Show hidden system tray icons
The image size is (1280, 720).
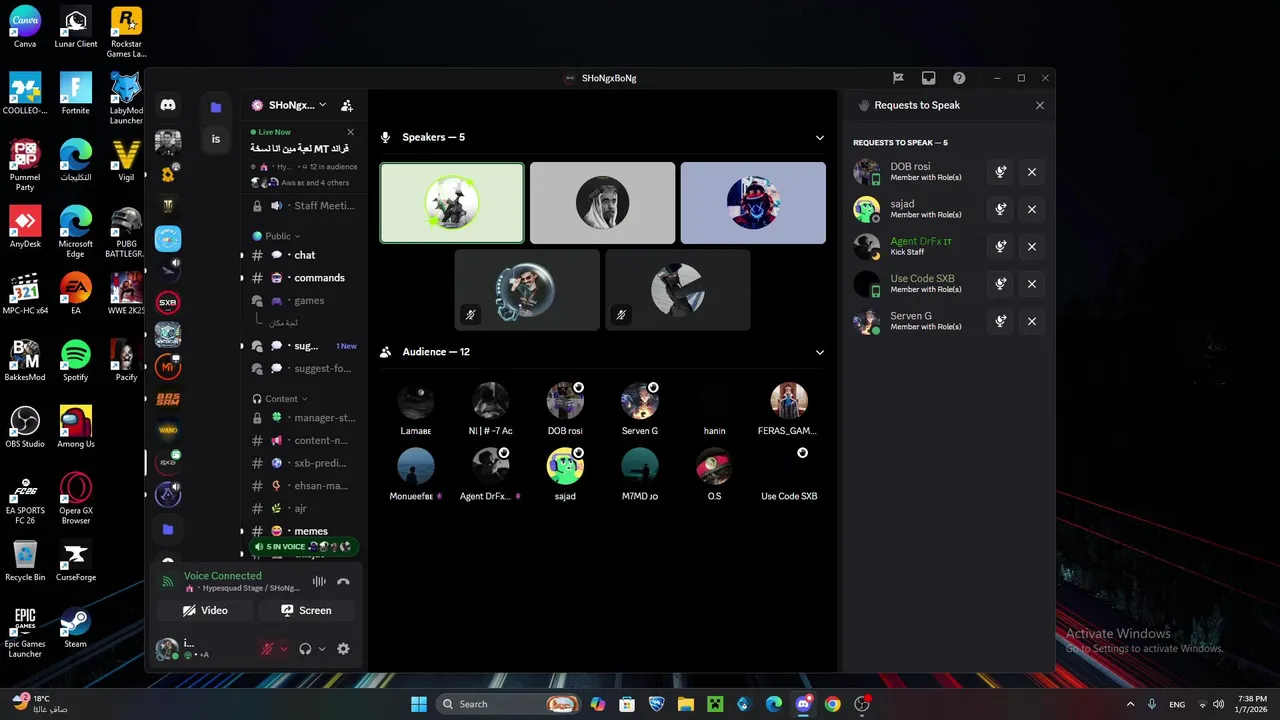(1130, 704)
